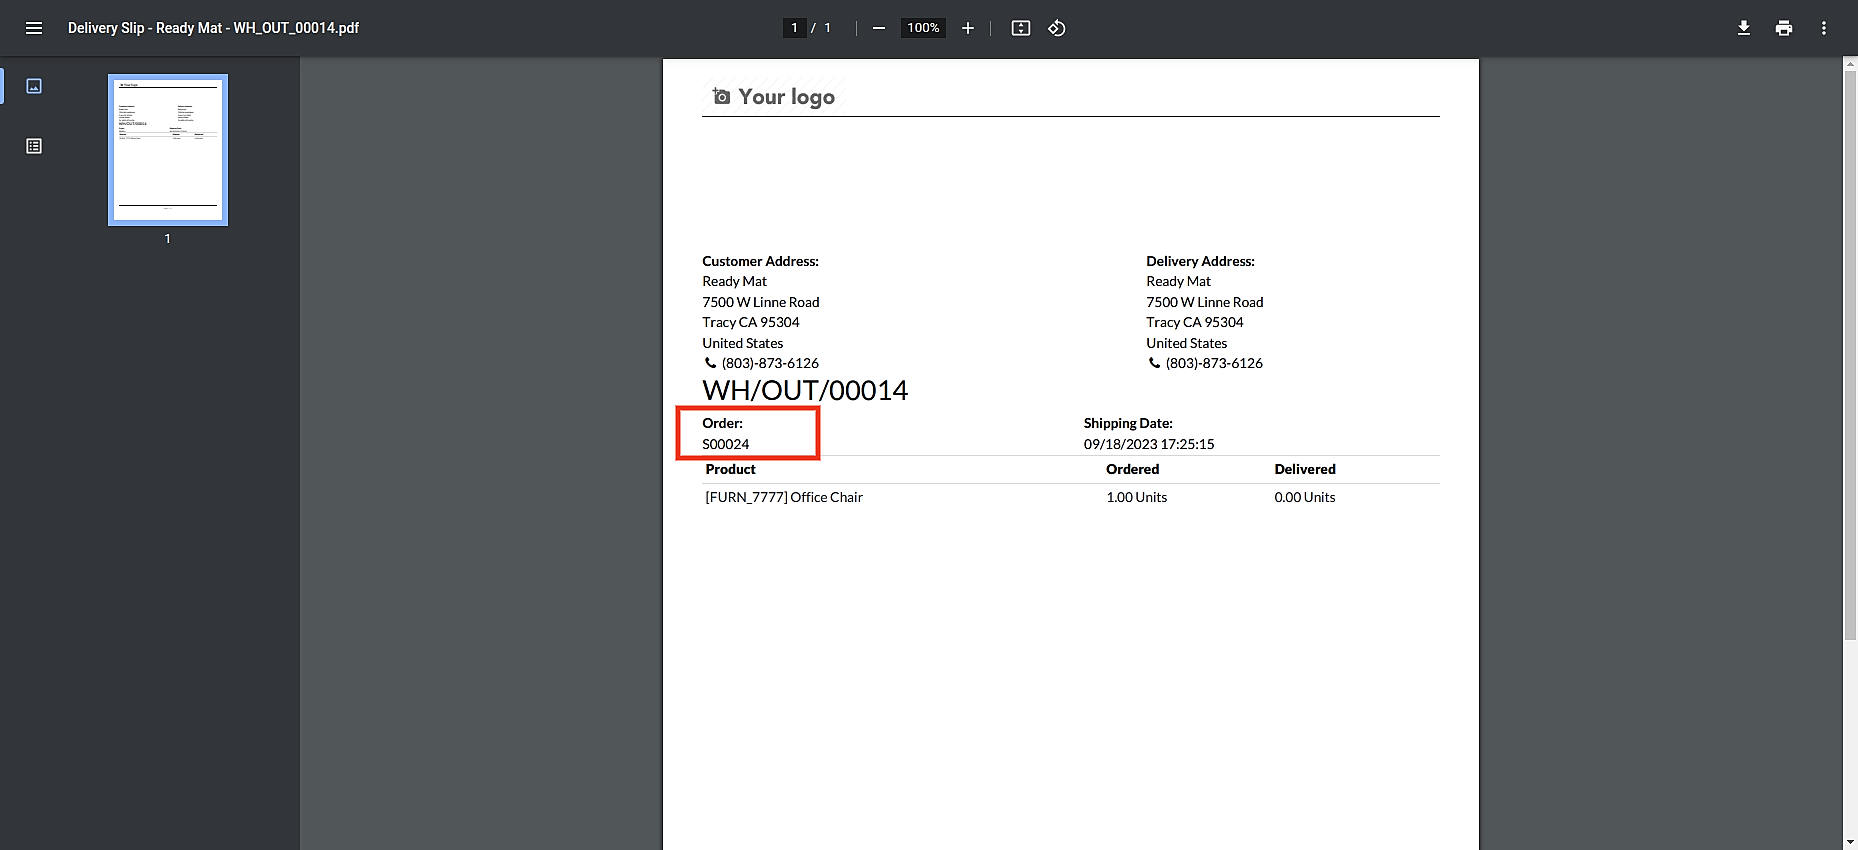The width and height of the screenshot is (1858, 850).
Task: Open the more actions menu
Action: [1824, 28]
